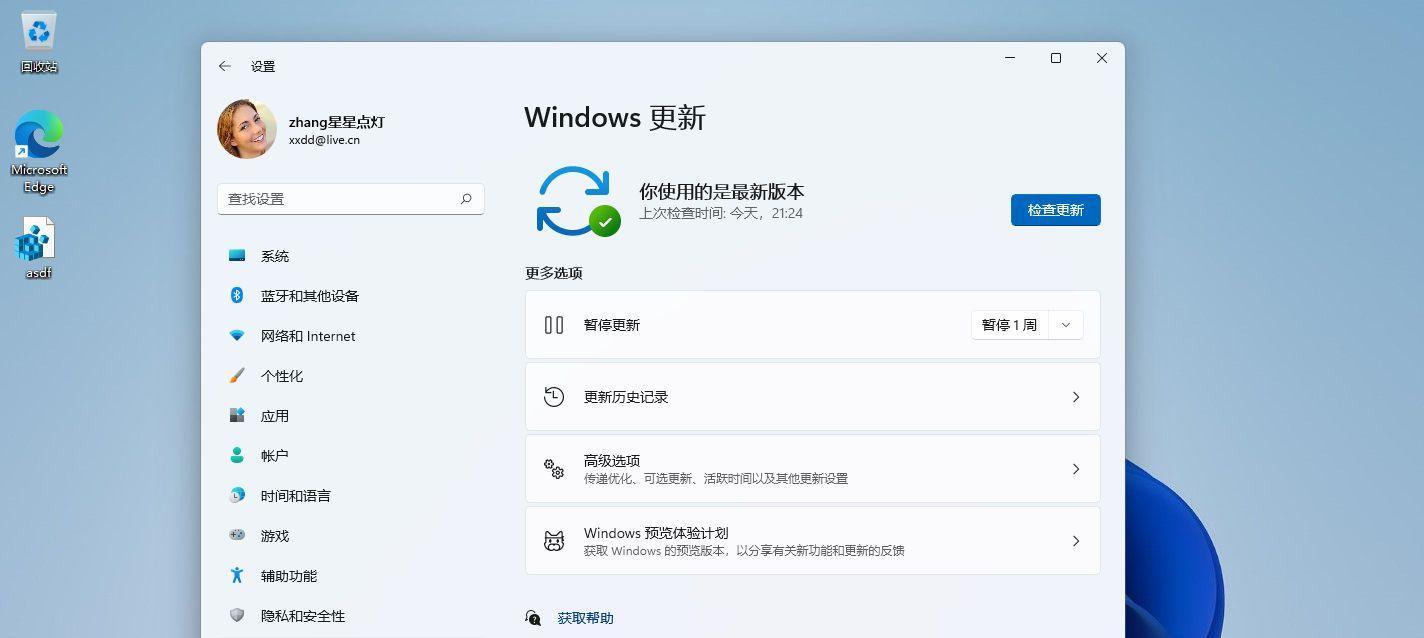
Task: Click the email xxdd@live.cn
Action: pyautogui.click(x=324, y=141)
